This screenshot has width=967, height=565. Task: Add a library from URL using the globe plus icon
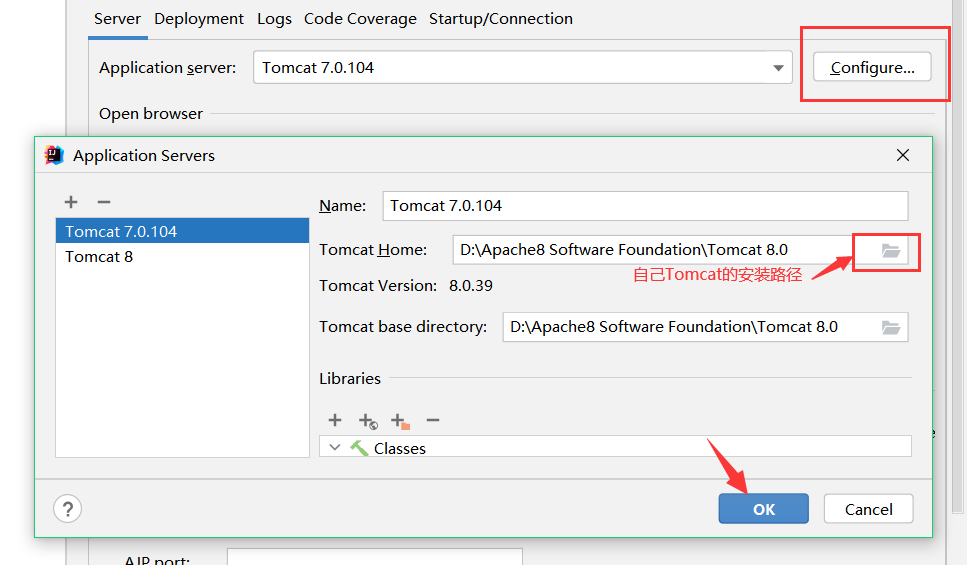click(368, 421)
